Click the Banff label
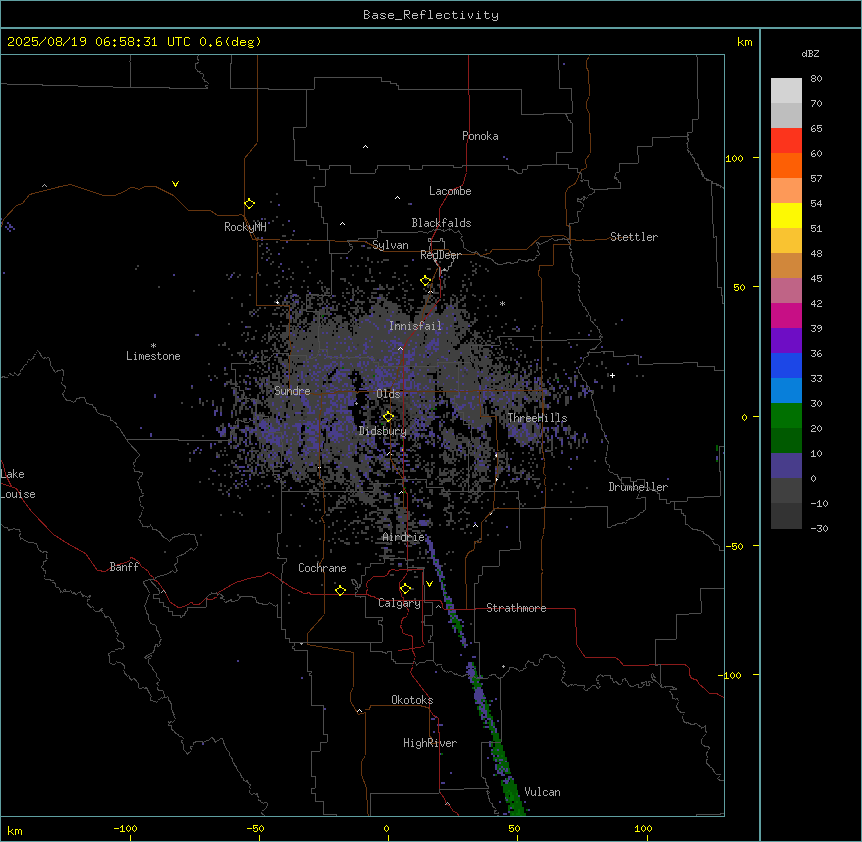This screenshot has width=862, height=842. coord(124,567)
